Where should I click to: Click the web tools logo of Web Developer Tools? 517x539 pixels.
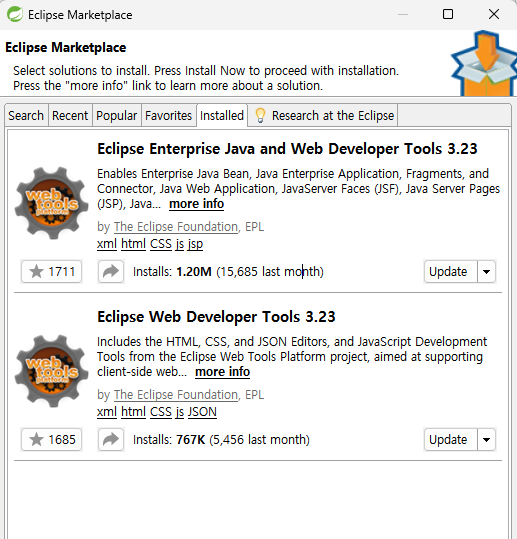pyautogui.click(x=52, y=371)
